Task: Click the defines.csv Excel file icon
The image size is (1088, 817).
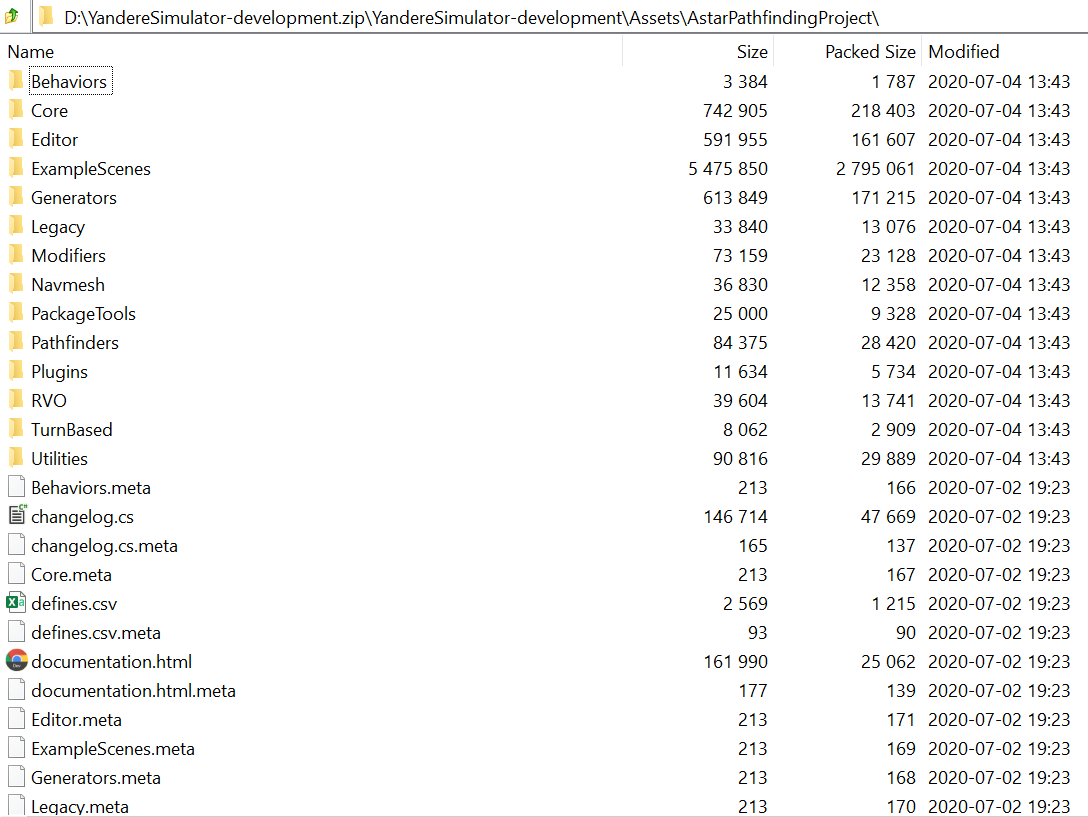Action: coord(16,603)
